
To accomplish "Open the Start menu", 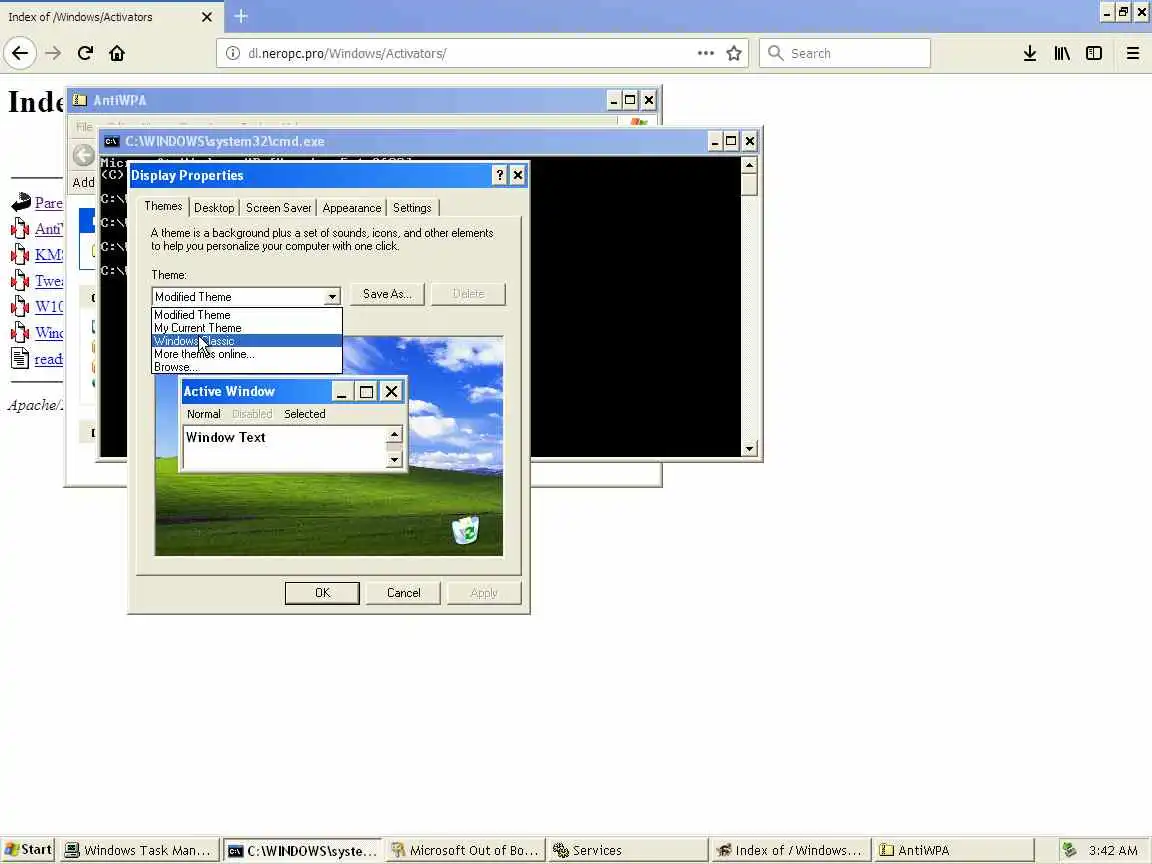I will click(x=28, y=850).
